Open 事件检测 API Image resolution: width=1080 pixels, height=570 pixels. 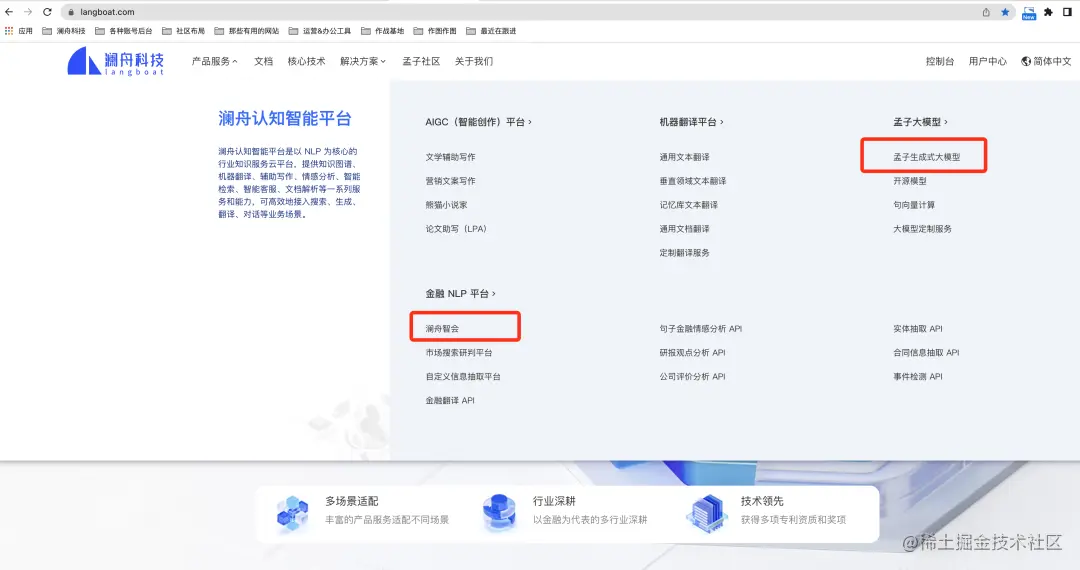click(x=917, y=377)
